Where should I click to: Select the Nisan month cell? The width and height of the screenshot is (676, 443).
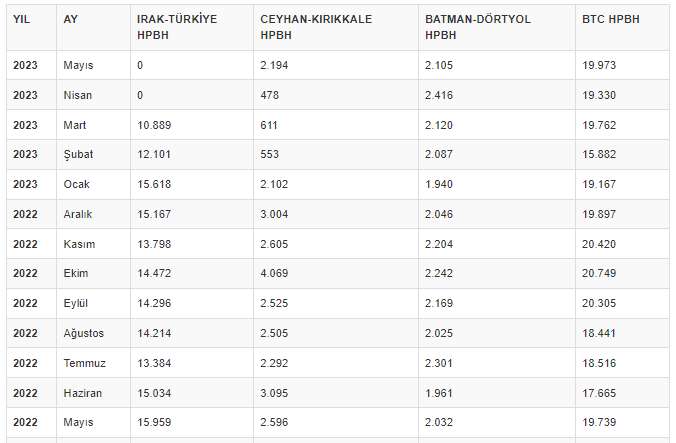click(x=78, y=95)
